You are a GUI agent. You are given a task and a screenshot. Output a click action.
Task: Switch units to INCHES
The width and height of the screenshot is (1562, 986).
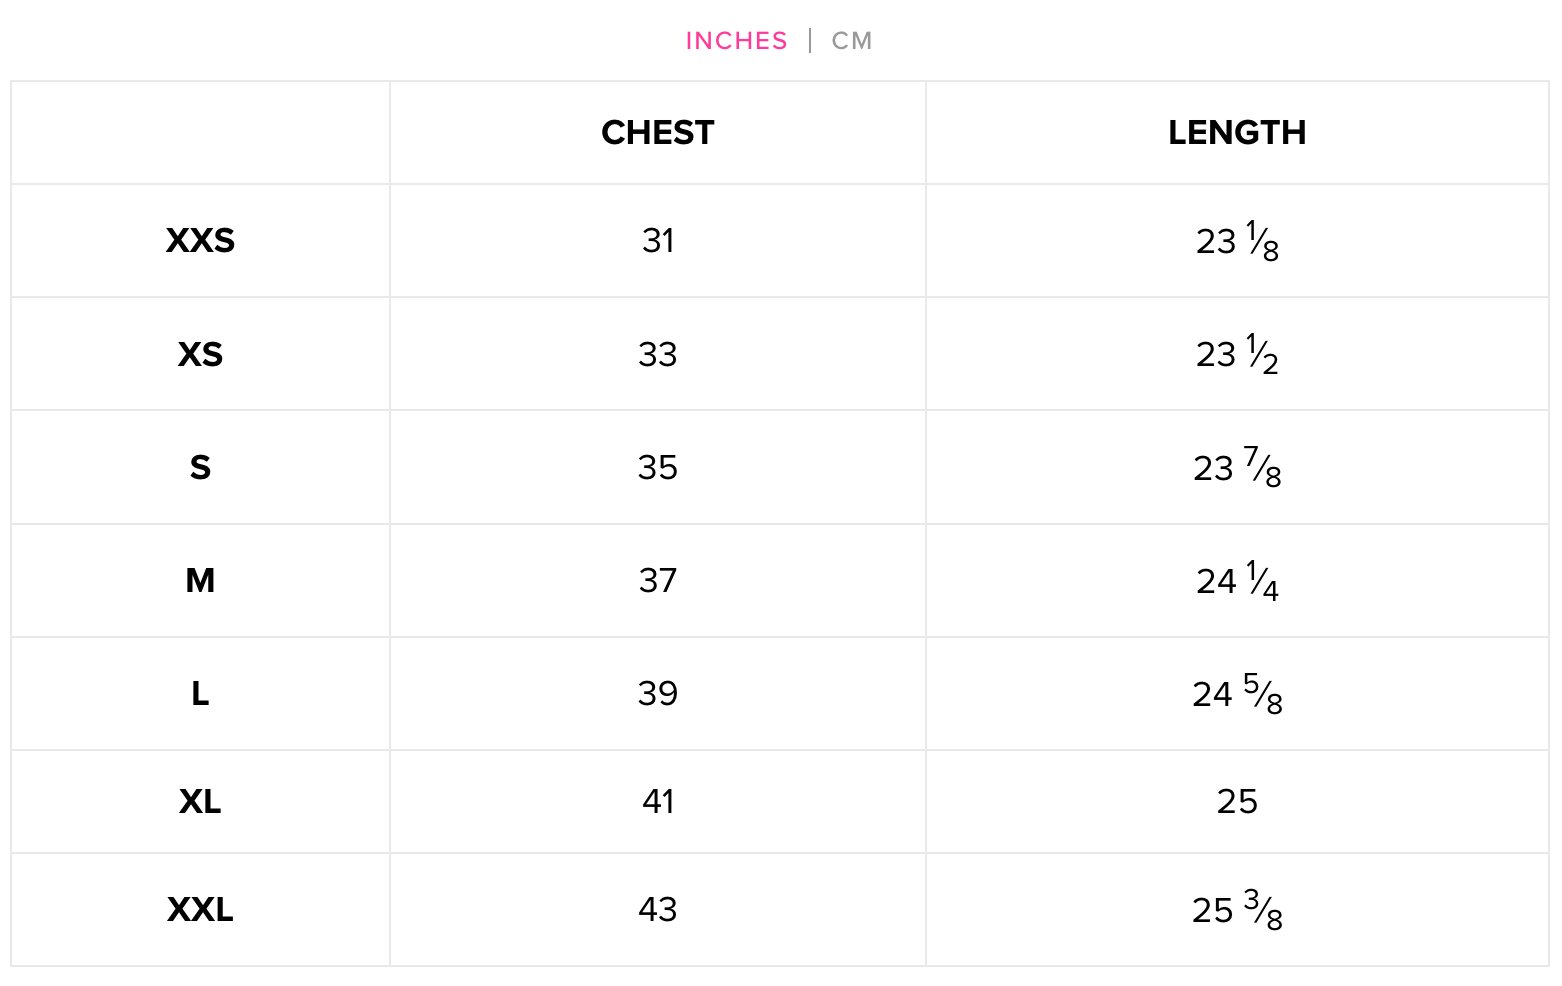click(736, 41)
